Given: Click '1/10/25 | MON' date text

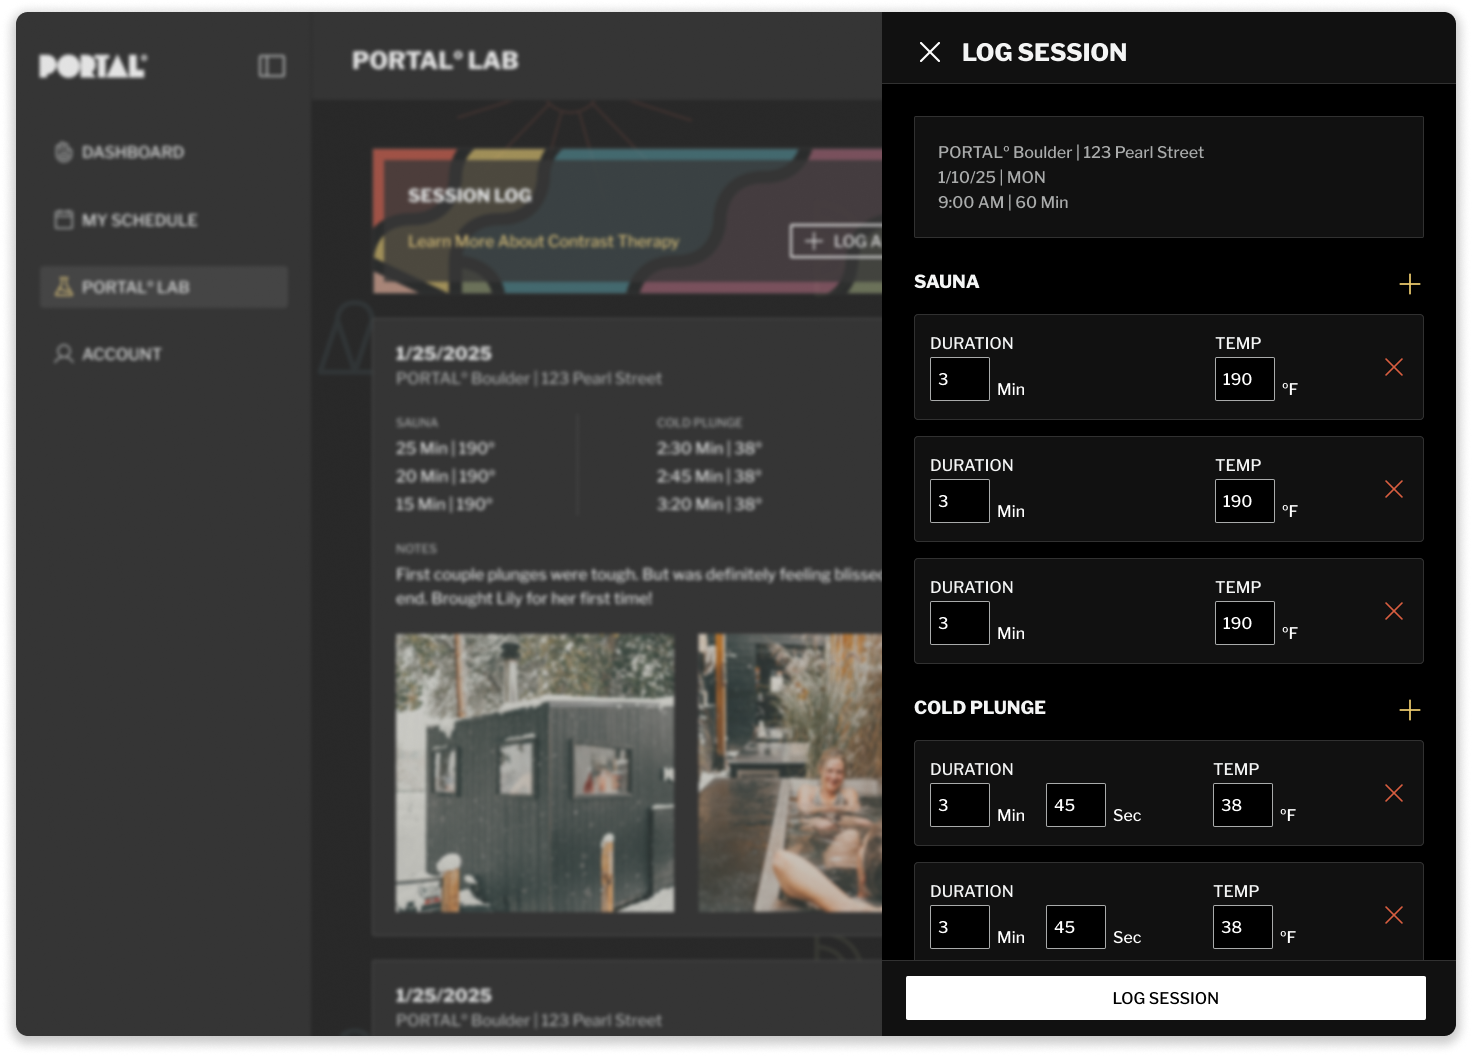Looking at the screenshot, I should click(992, 177).
